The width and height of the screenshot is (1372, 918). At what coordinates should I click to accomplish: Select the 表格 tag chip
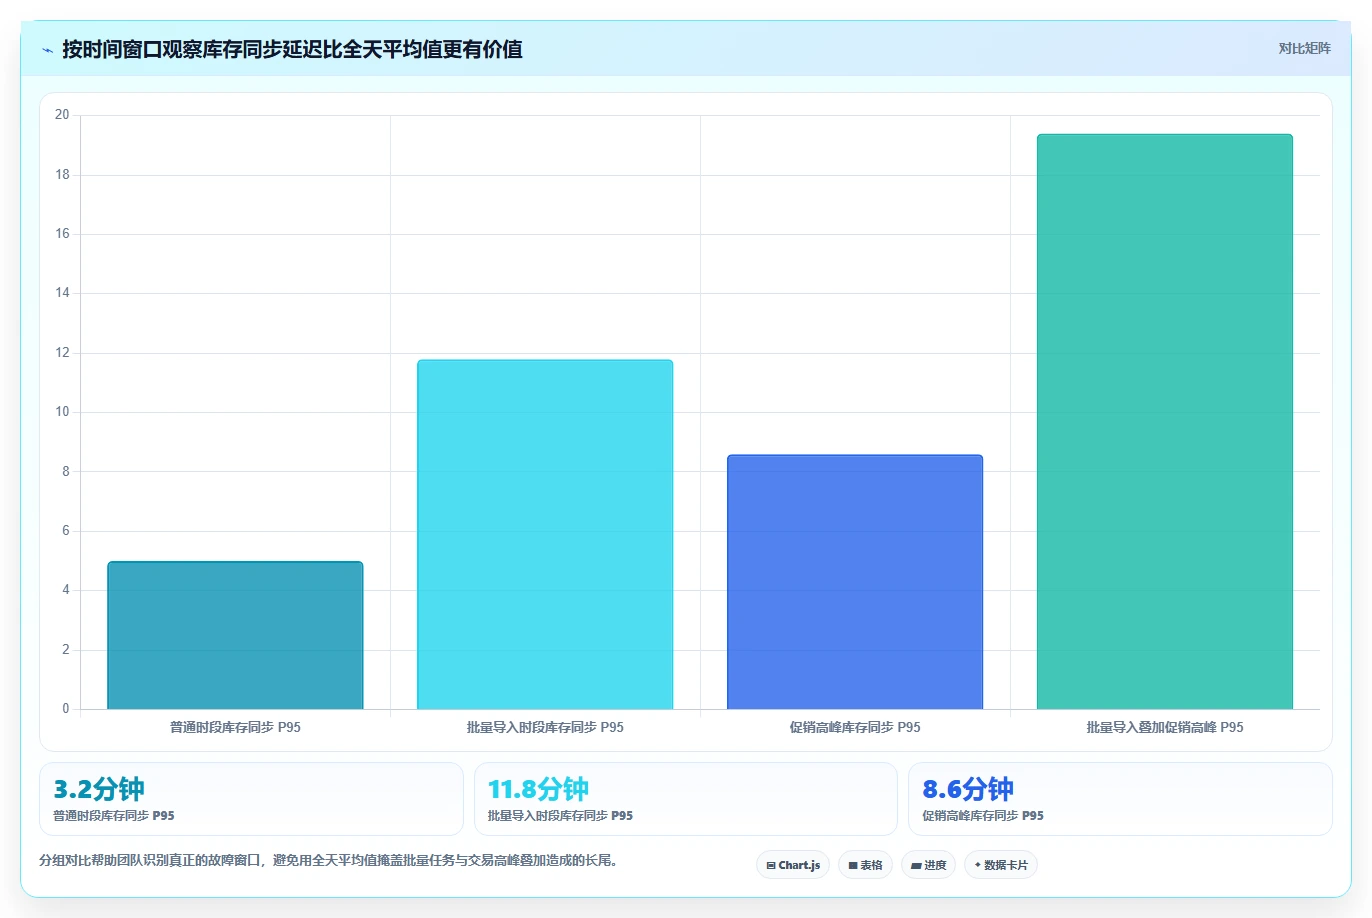865,865
